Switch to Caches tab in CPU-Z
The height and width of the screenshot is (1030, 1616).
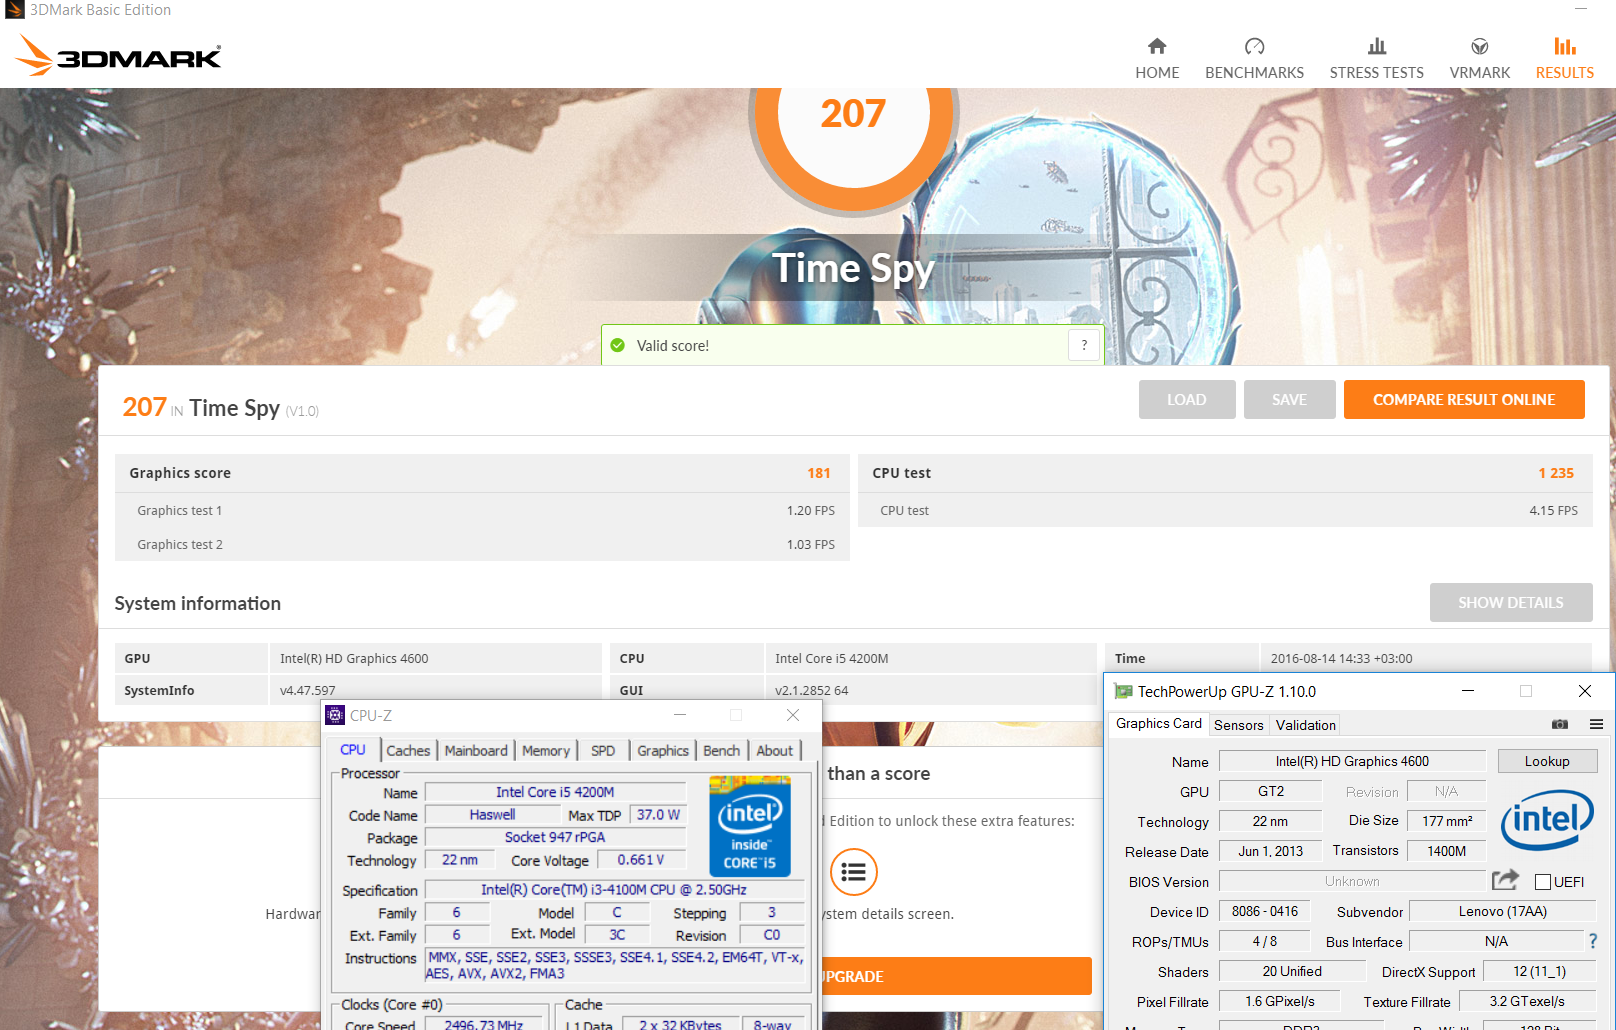[x=408, y=751]
